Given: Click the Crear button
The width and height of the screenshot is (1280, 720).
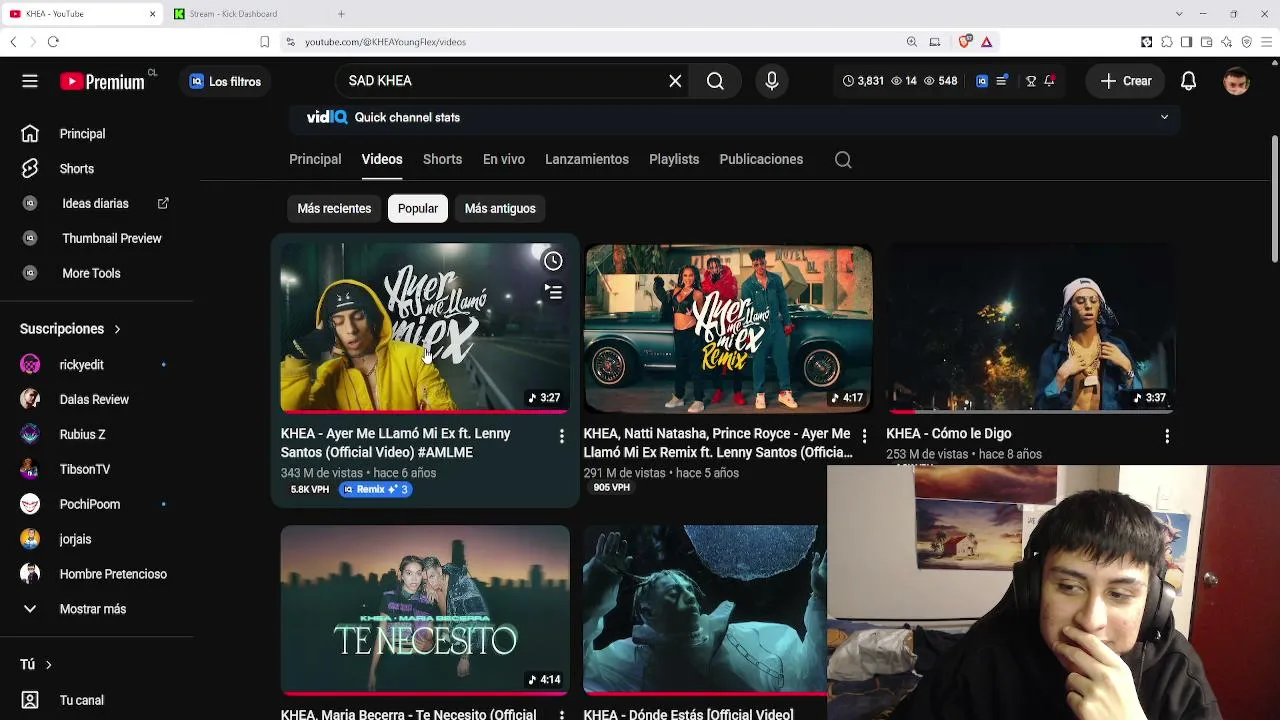Looking at the screenshot, I should coord(1126,81).
